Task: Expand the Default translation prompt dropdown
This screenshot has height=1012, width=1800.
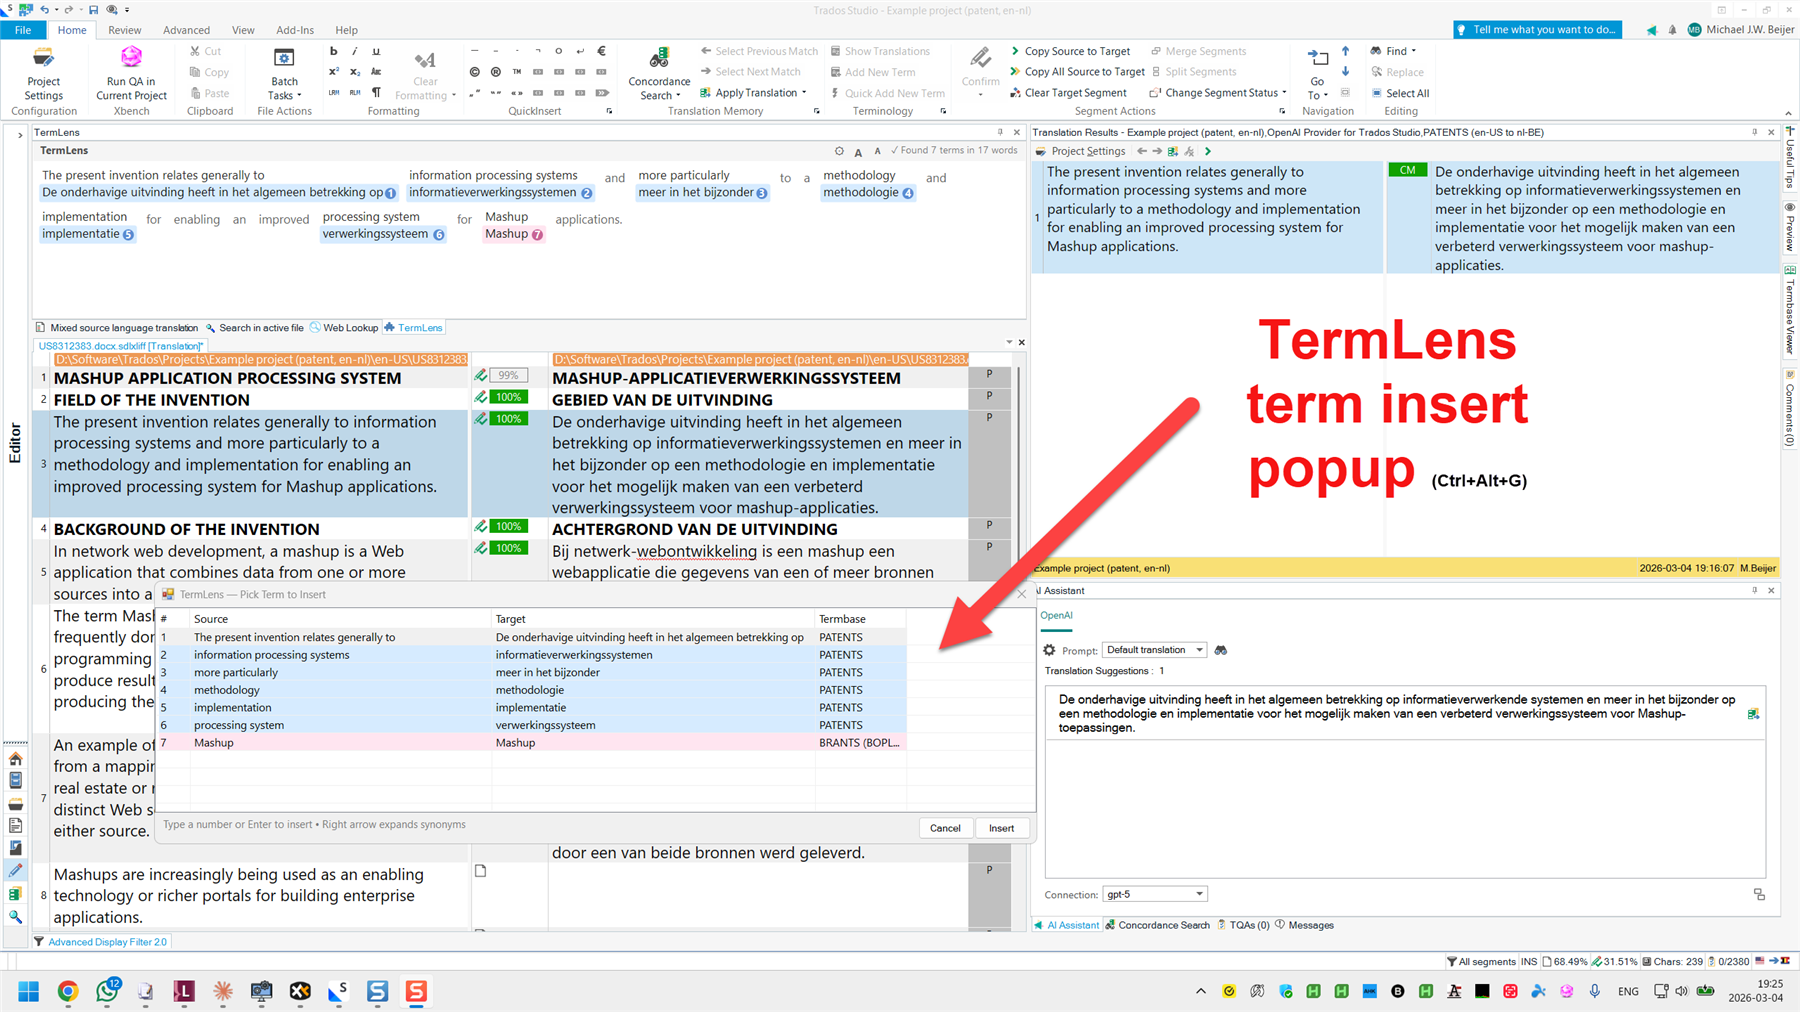Action: point(1197,650)
